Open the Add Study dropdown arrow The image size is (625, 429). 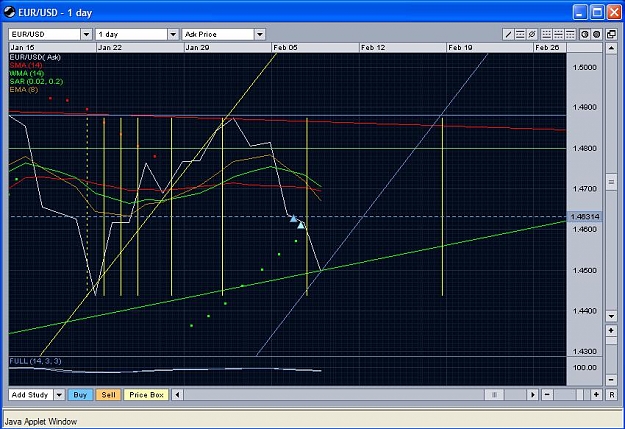point(59,395)
